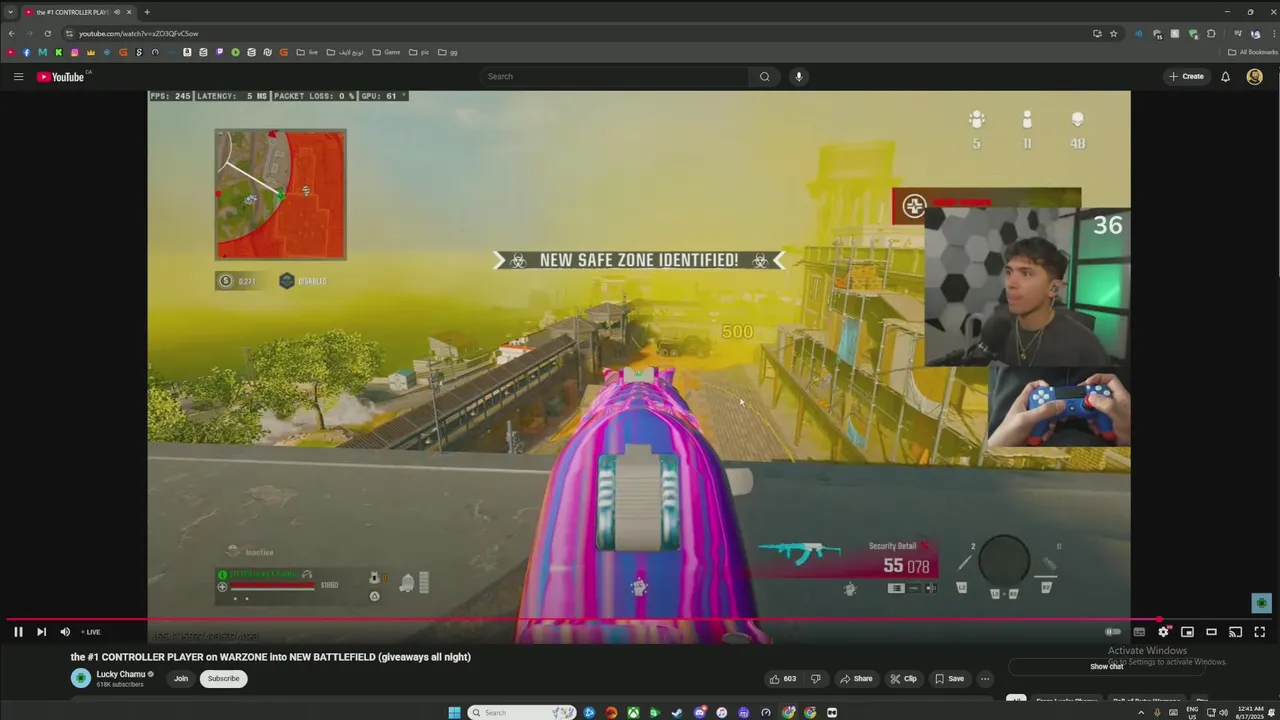Expand the All Bookmarks folder

1252,52
